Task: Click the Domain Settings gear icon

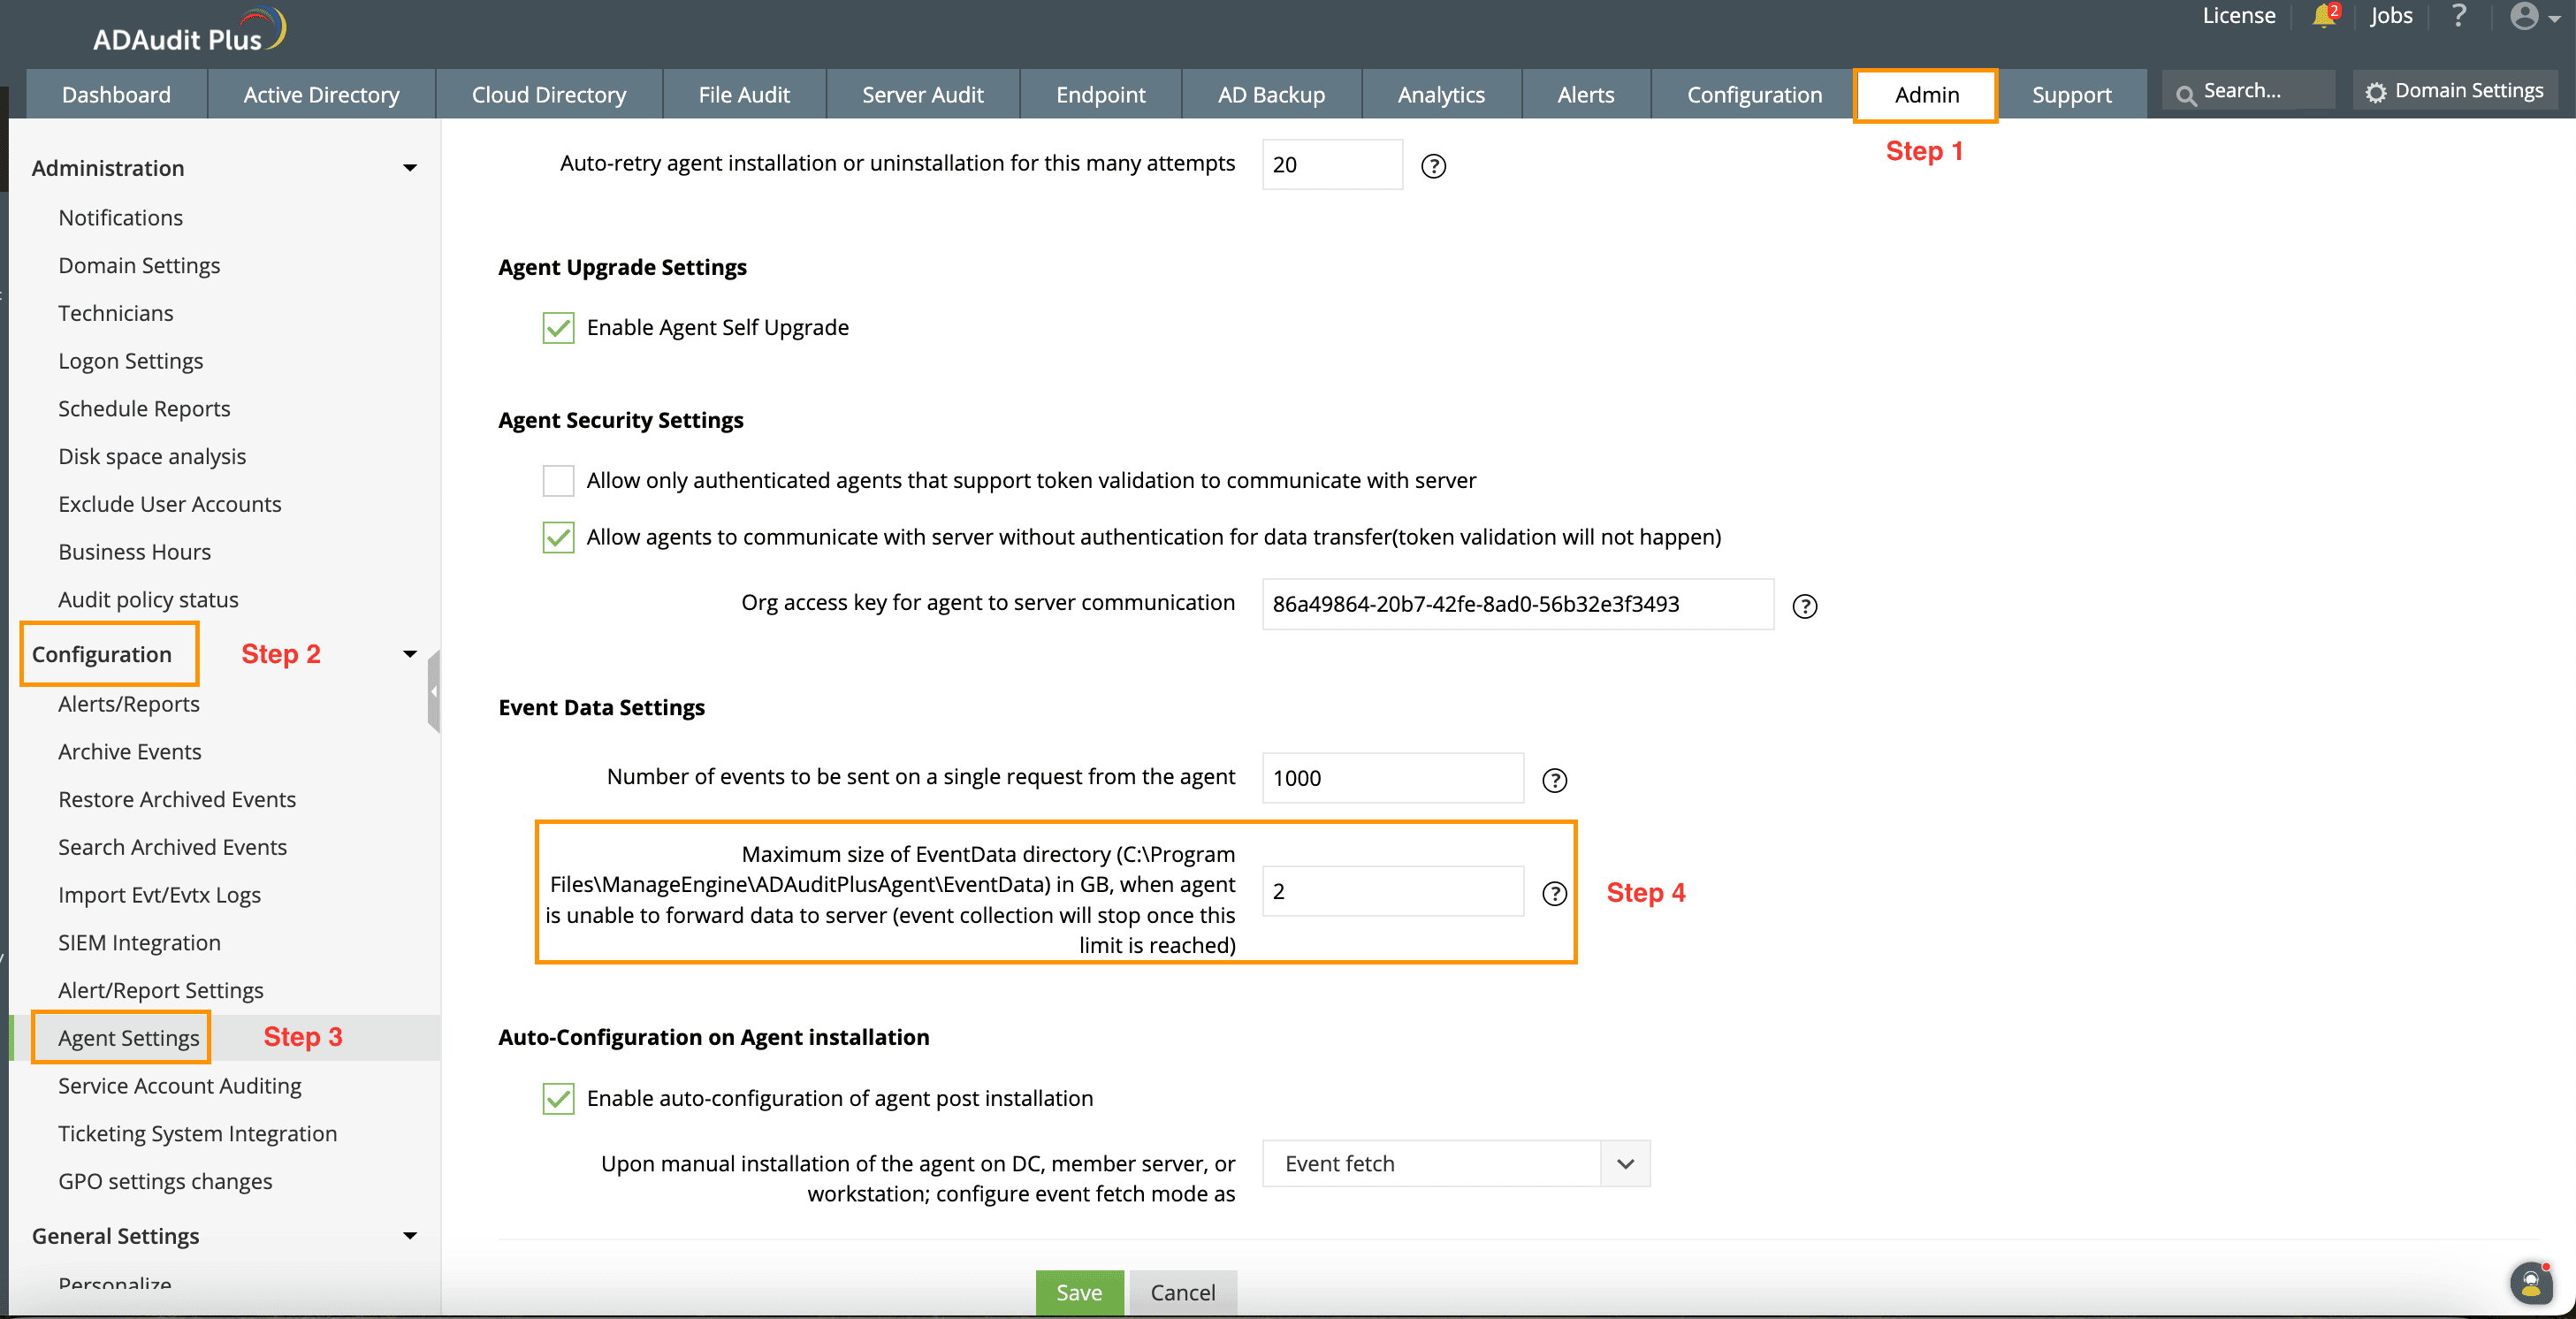Action: [x=2376, y=92]
